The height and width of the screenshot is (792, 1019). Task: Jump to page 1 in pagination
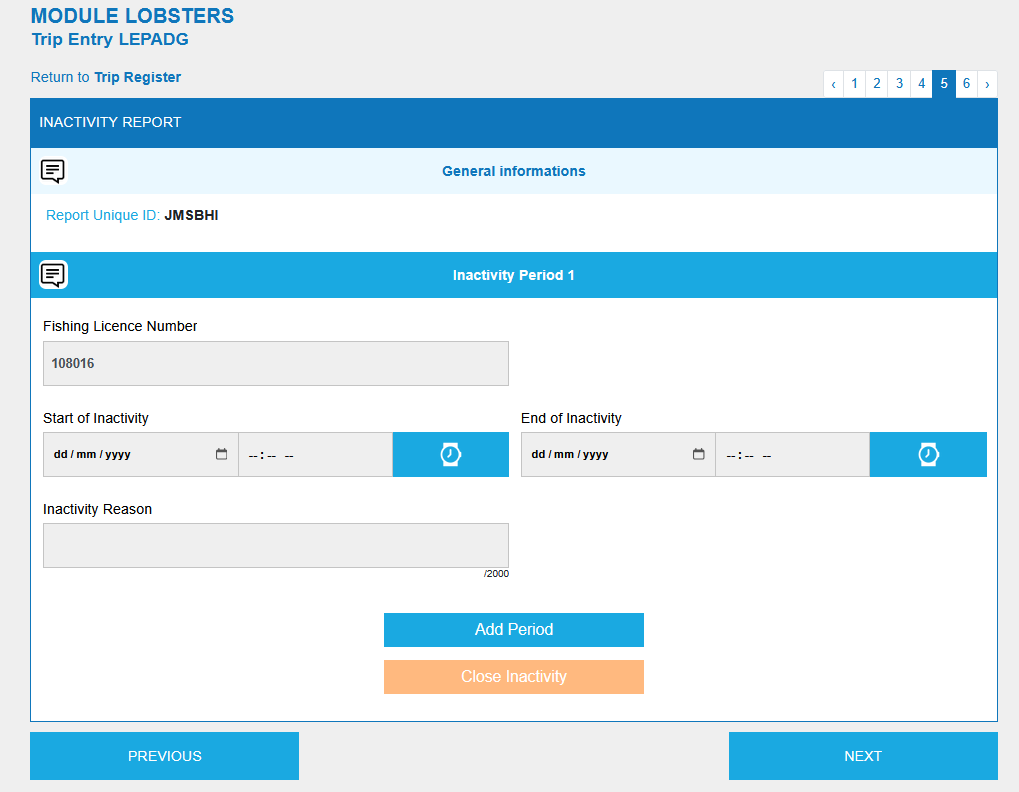[854, 84]
